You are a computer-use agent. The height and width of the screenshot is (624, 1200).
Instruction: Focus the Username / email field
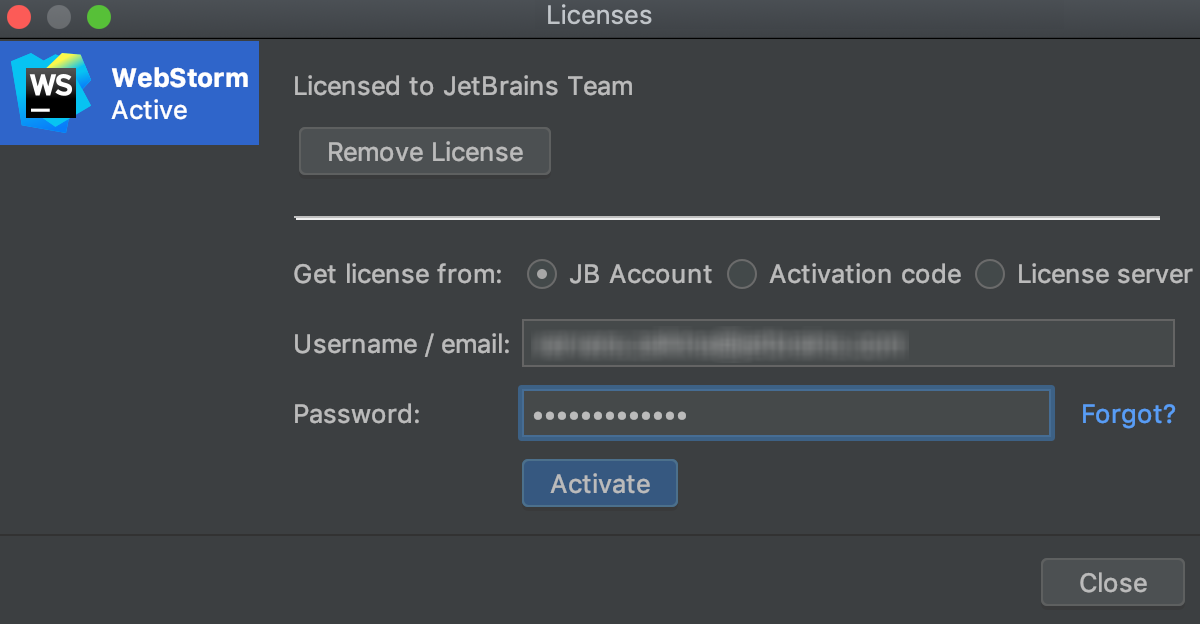coord(848,343)
